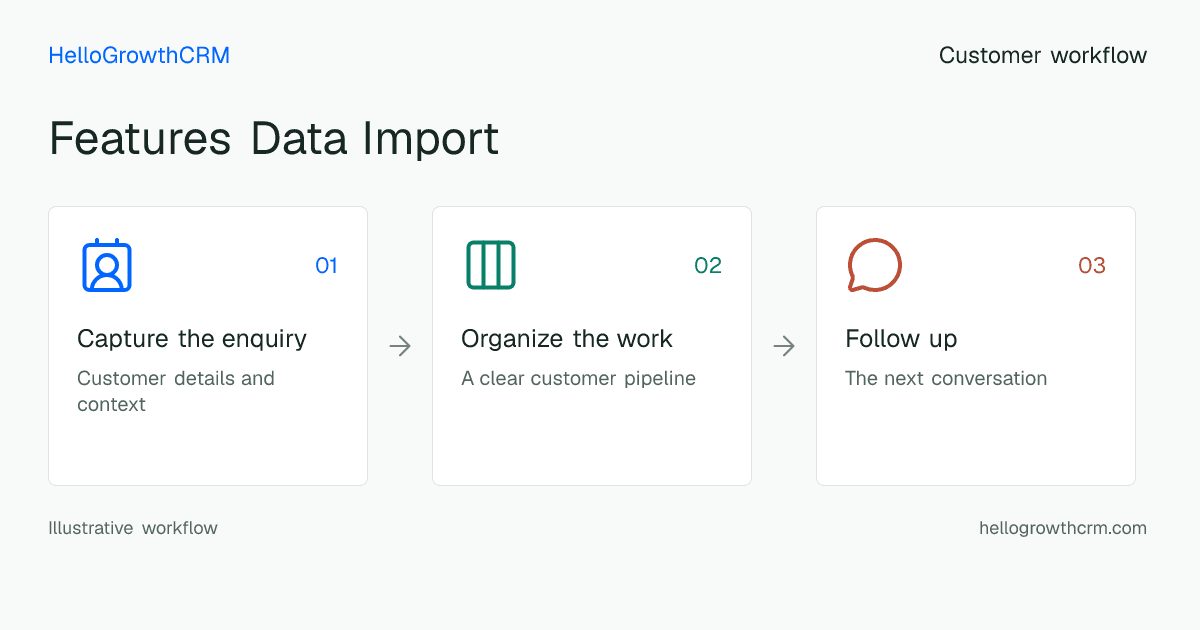Select the Features Data Import heading
Screen dimensions: 1200x630
click(274, 139)
